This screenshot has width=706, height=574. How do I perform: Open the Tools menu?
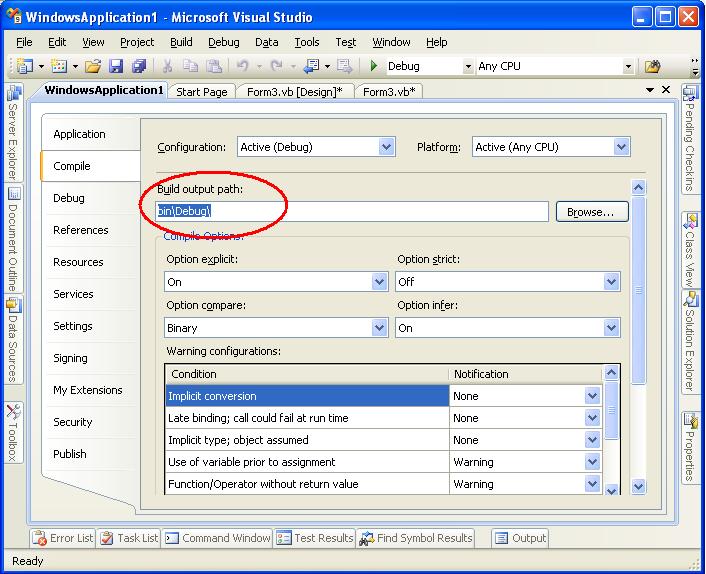pyautogui.click(x=307, y=42)
